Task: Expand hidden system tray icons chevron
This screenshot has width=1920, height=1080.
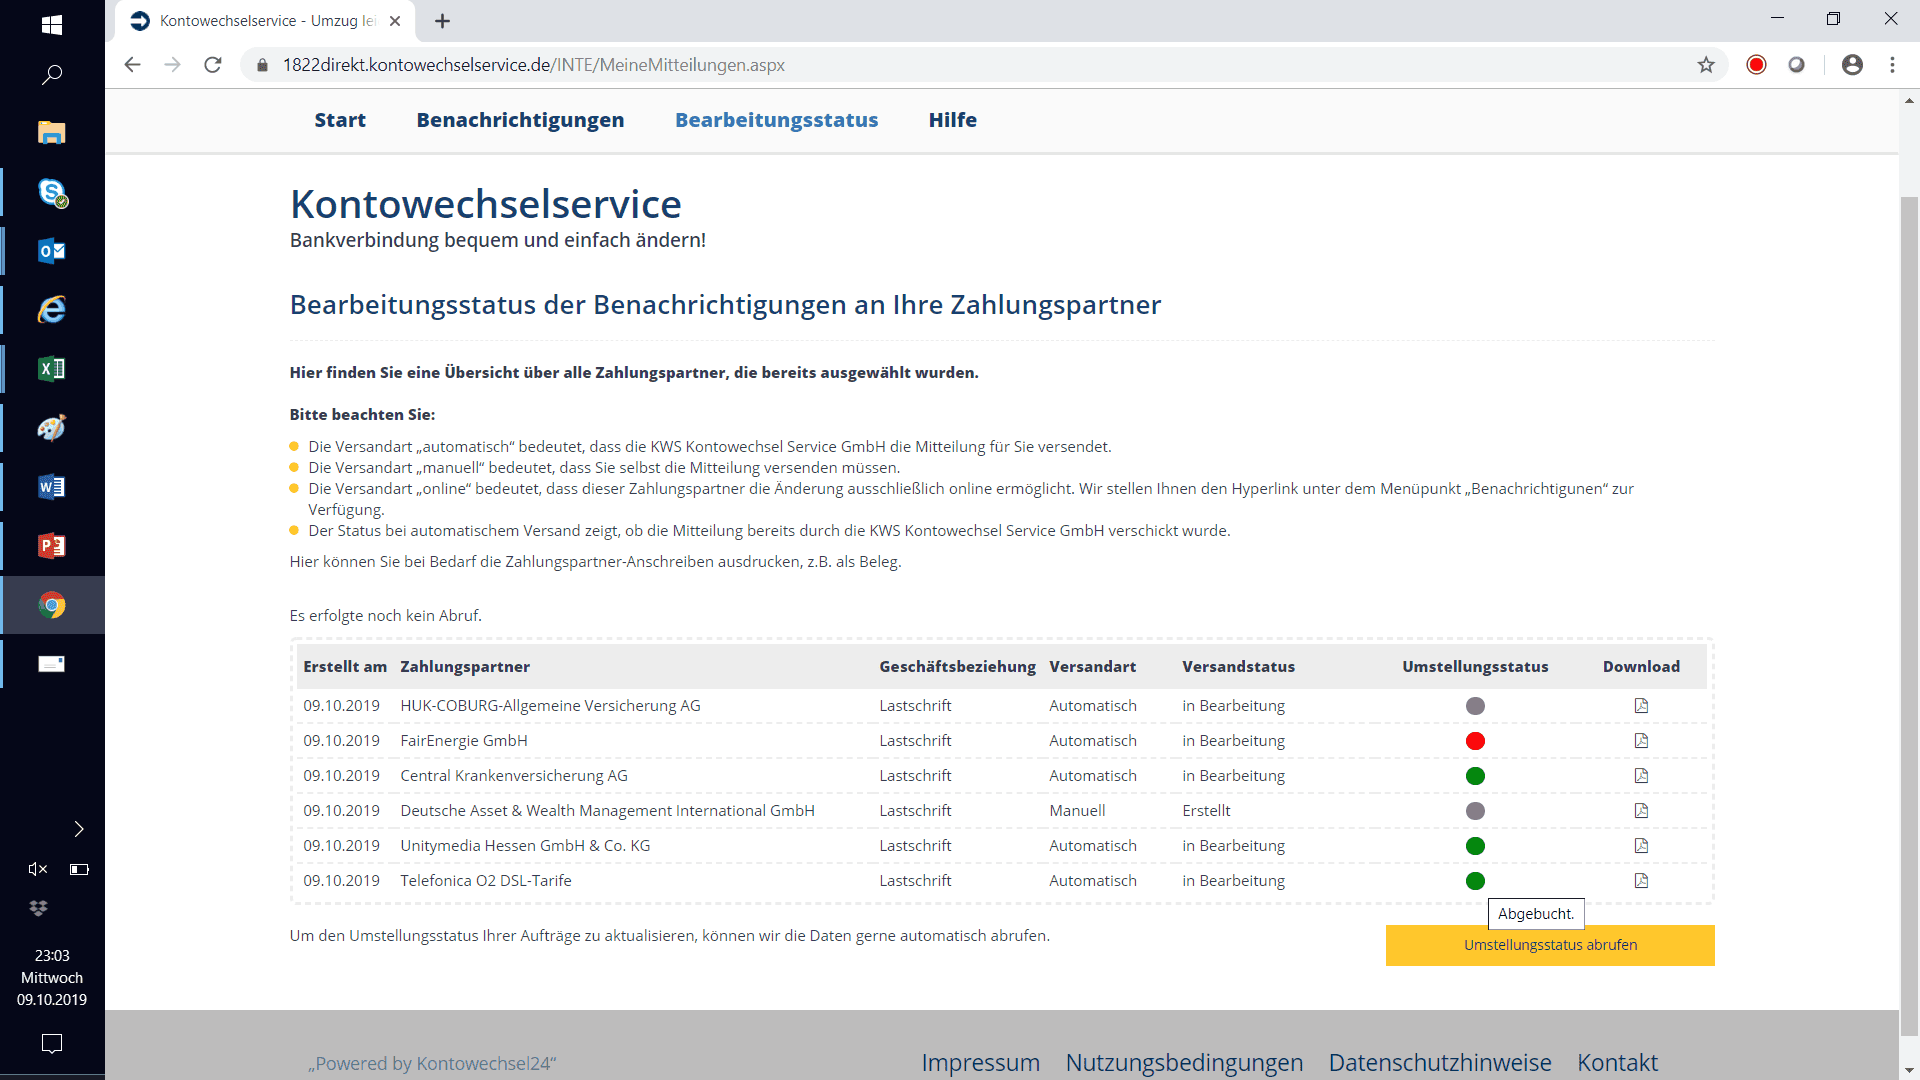Action: click(79, 829)
